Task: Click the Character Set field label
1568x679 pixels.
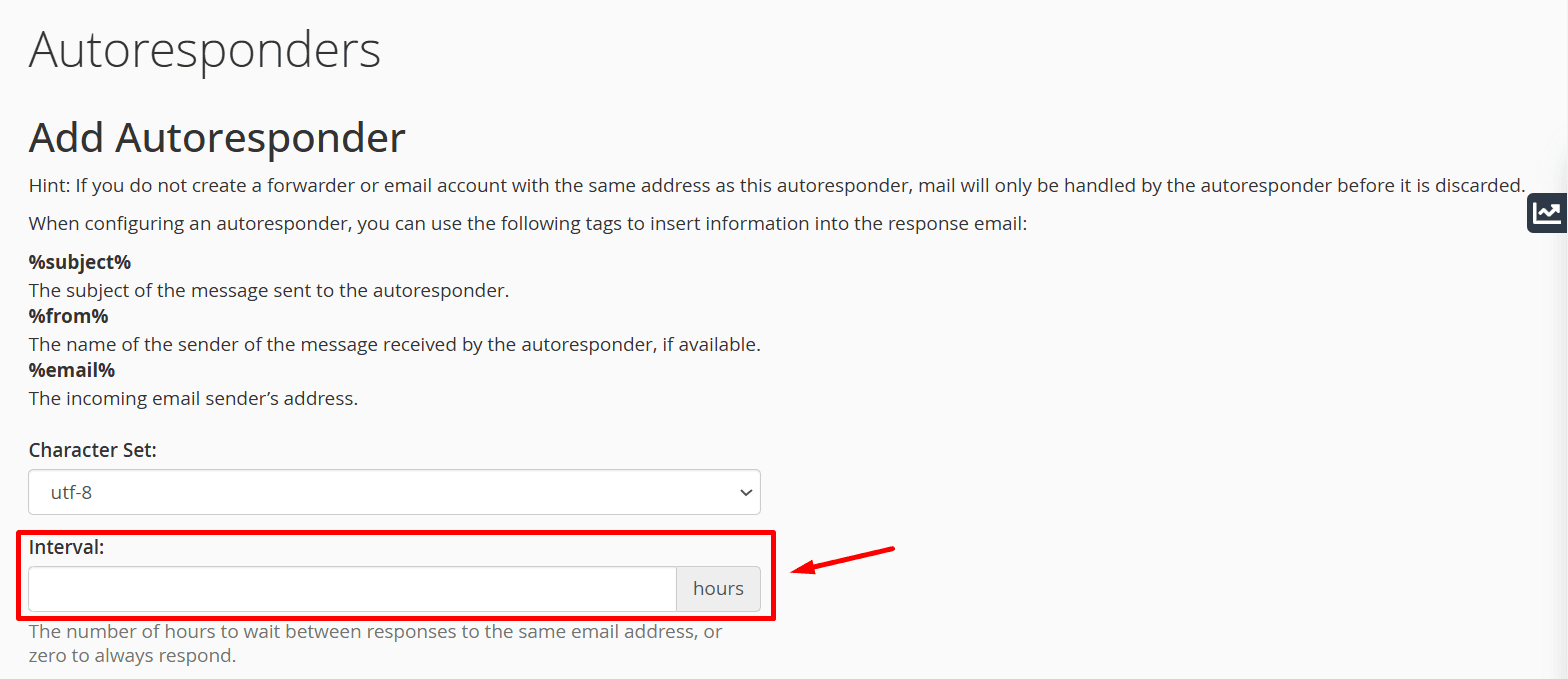Action: (x=92, y=450)
